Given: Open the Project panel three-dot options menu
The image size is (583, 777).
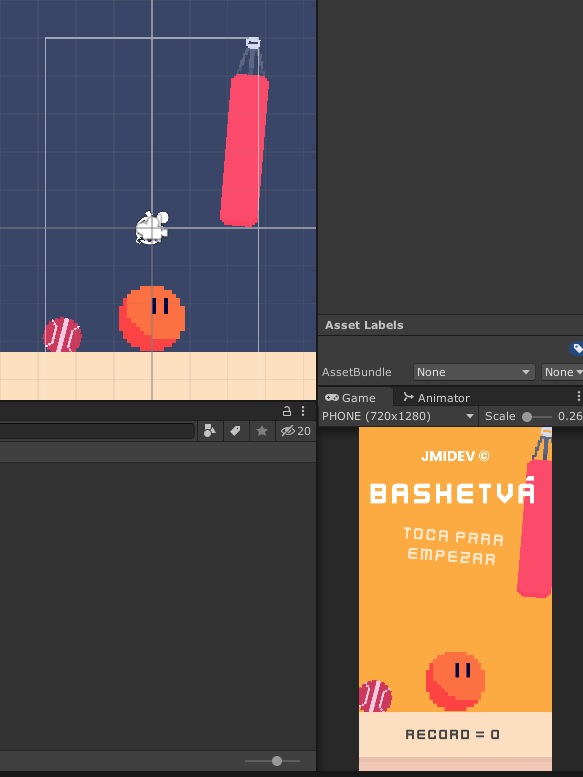Looking at the screenshot, I should tap(303, 411).
